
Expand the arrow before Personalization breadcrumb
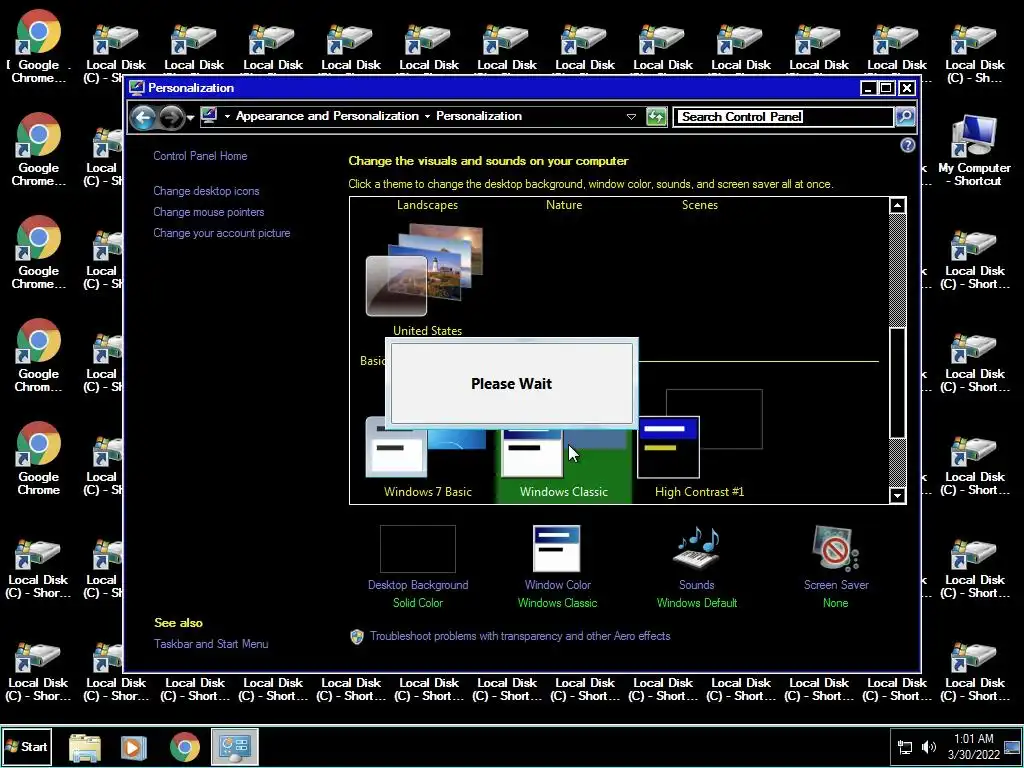427,116
